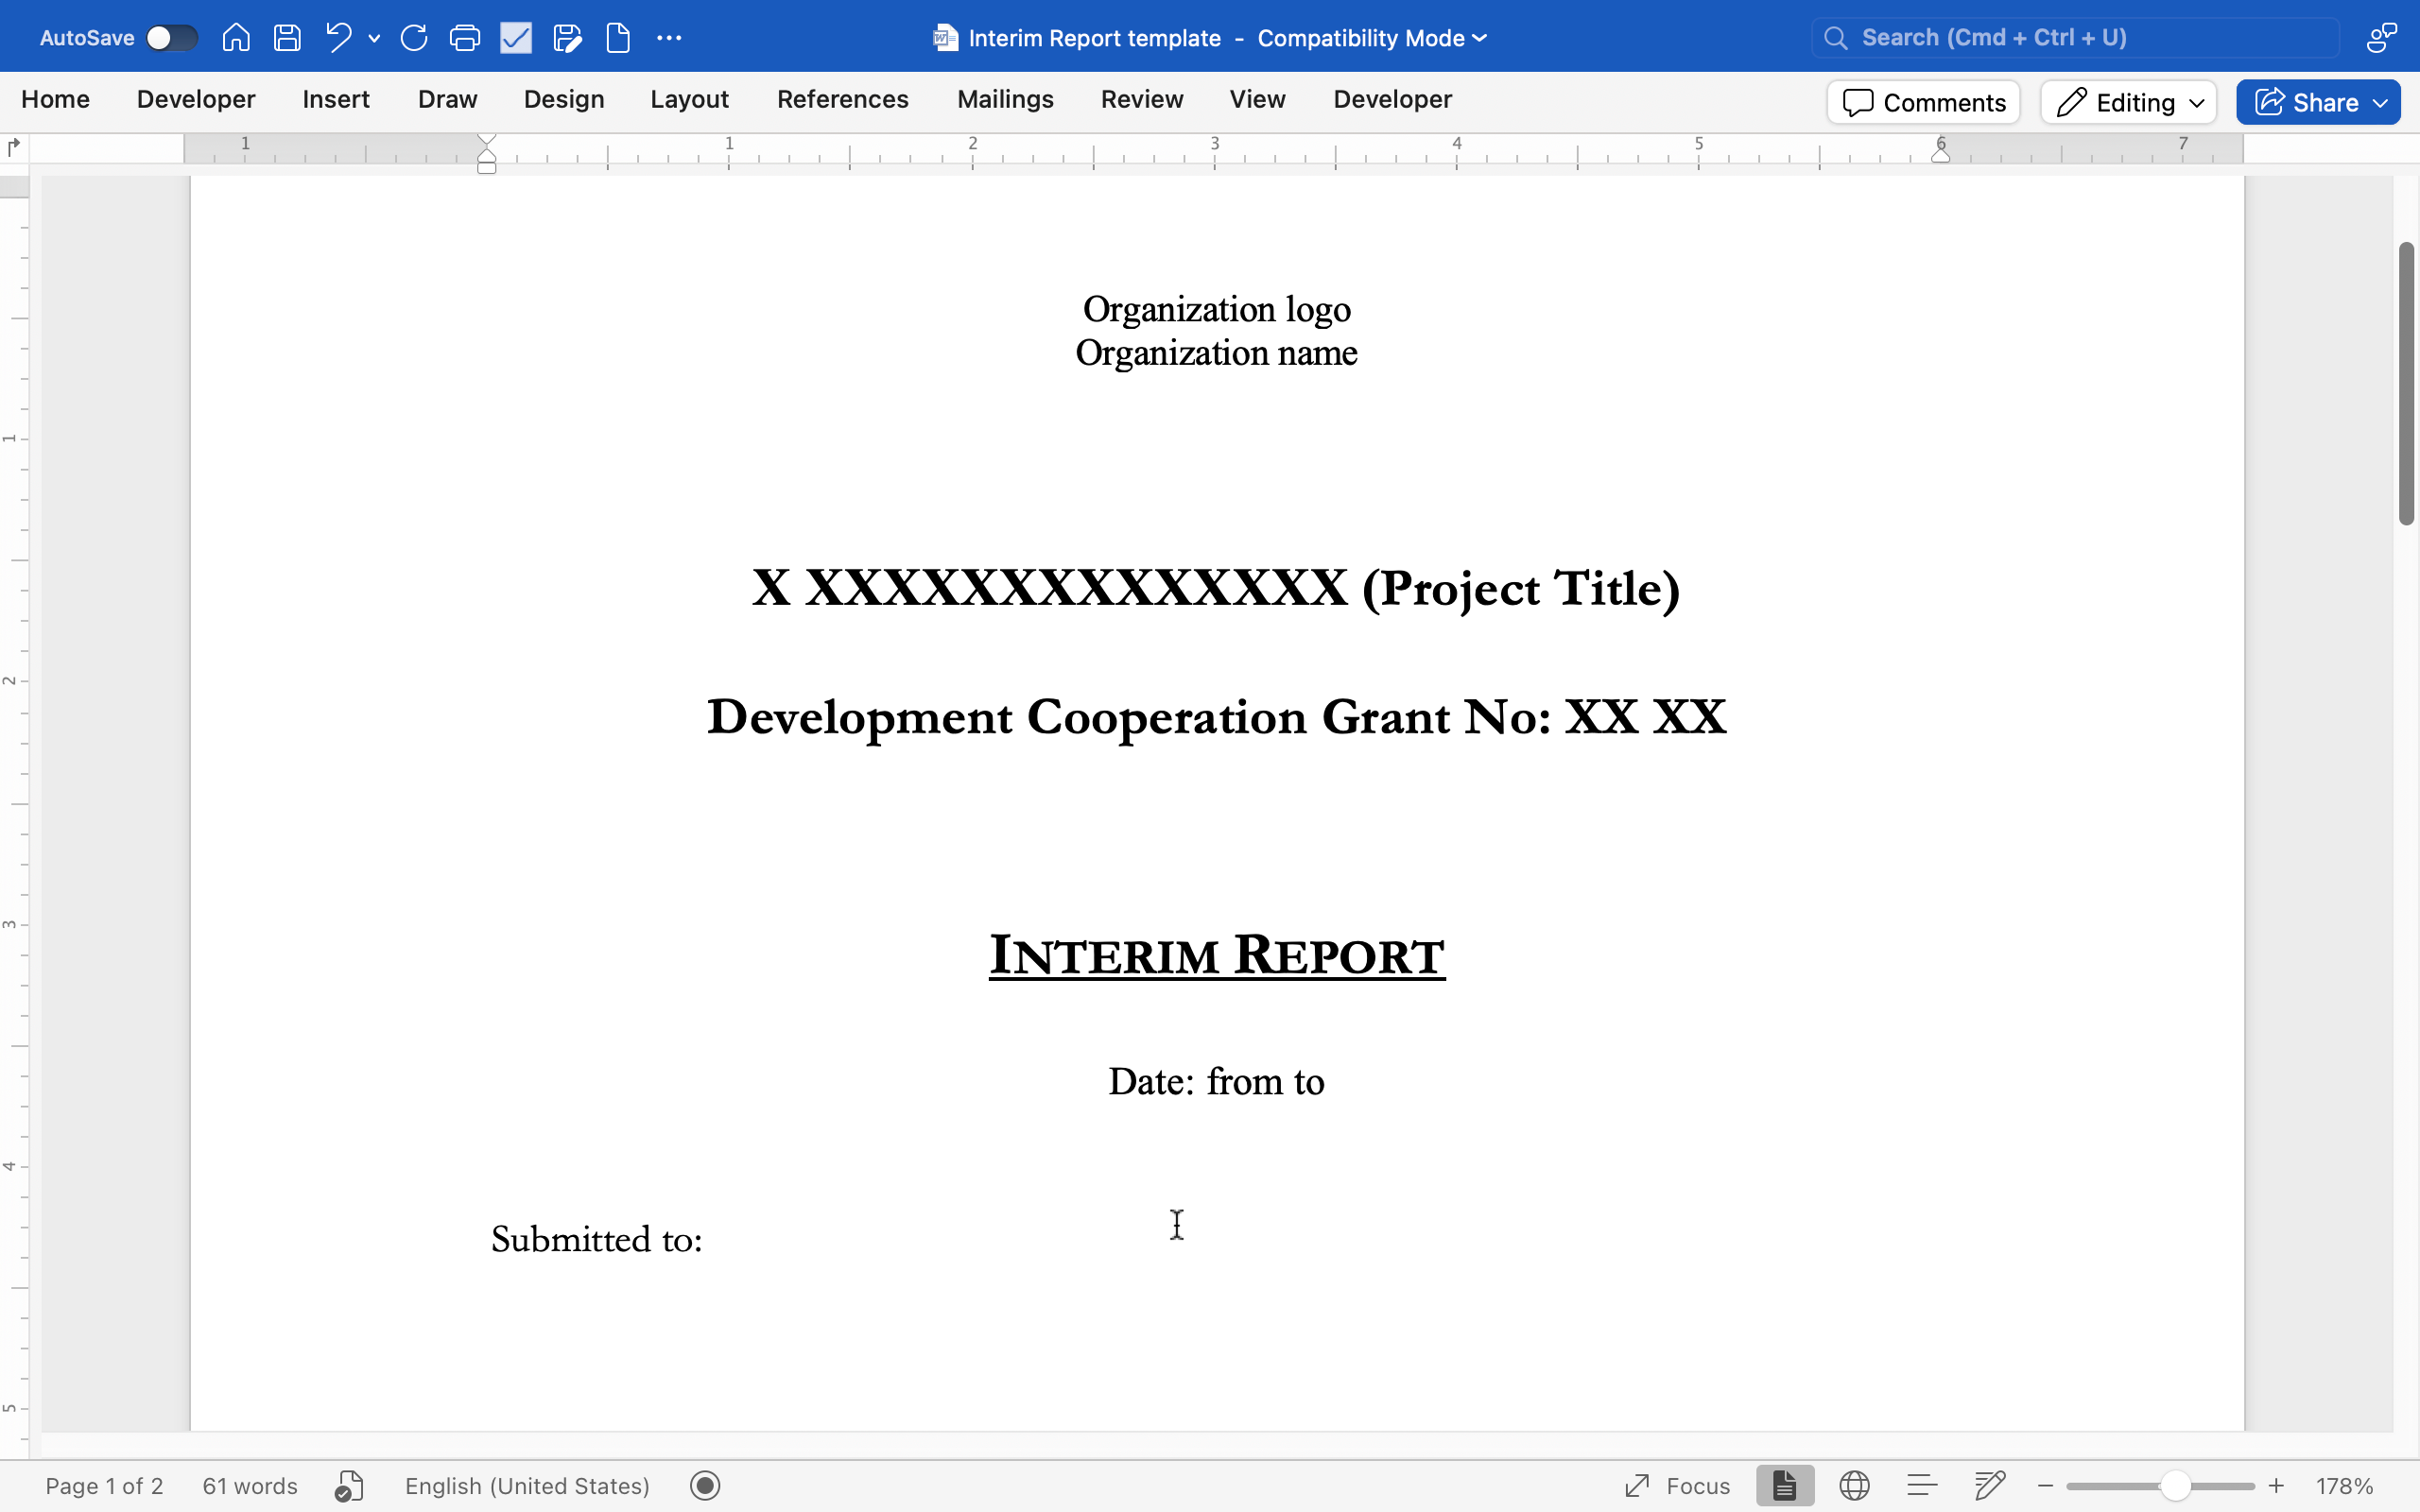
Task: Toggle the AutoSave switch
Action: tap(171, 38)
